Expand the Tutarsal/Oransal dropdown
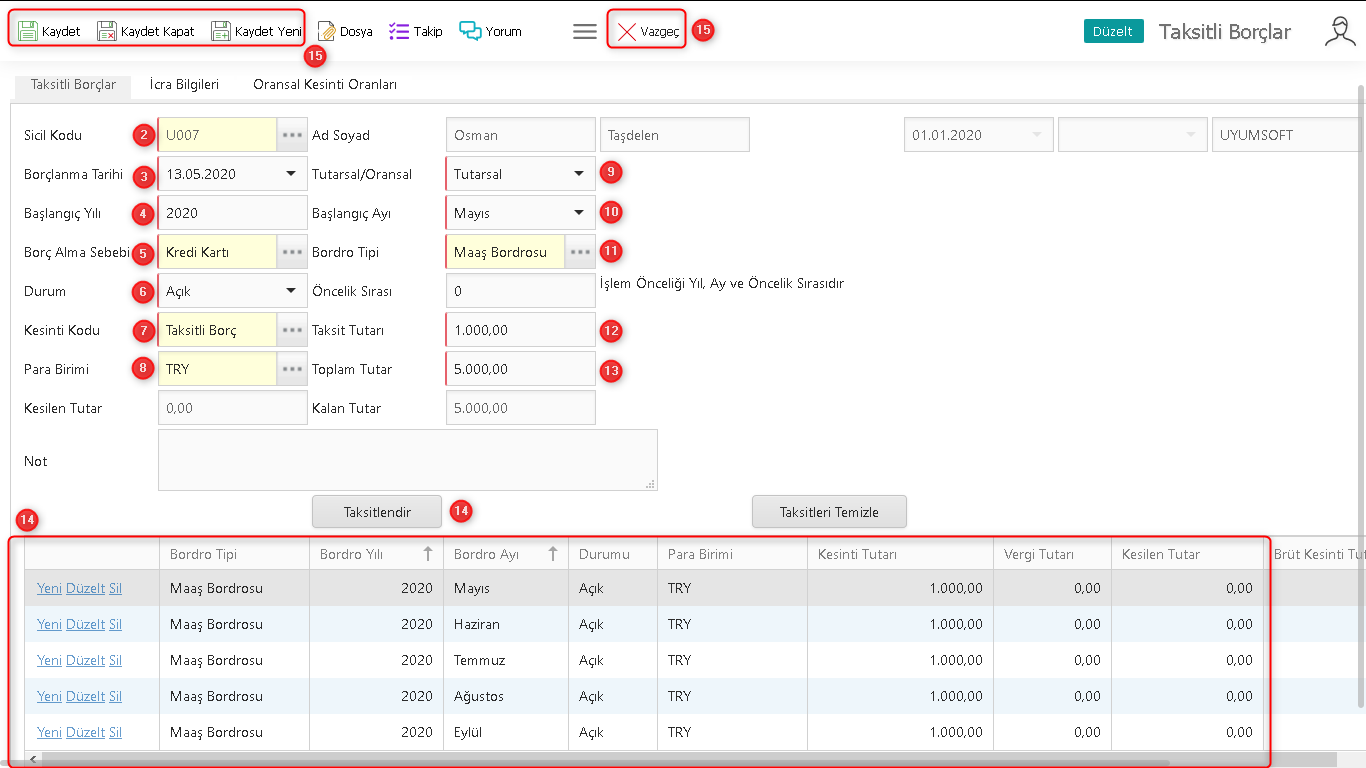This screenshot has height=768, width=1366. [578, 174]
